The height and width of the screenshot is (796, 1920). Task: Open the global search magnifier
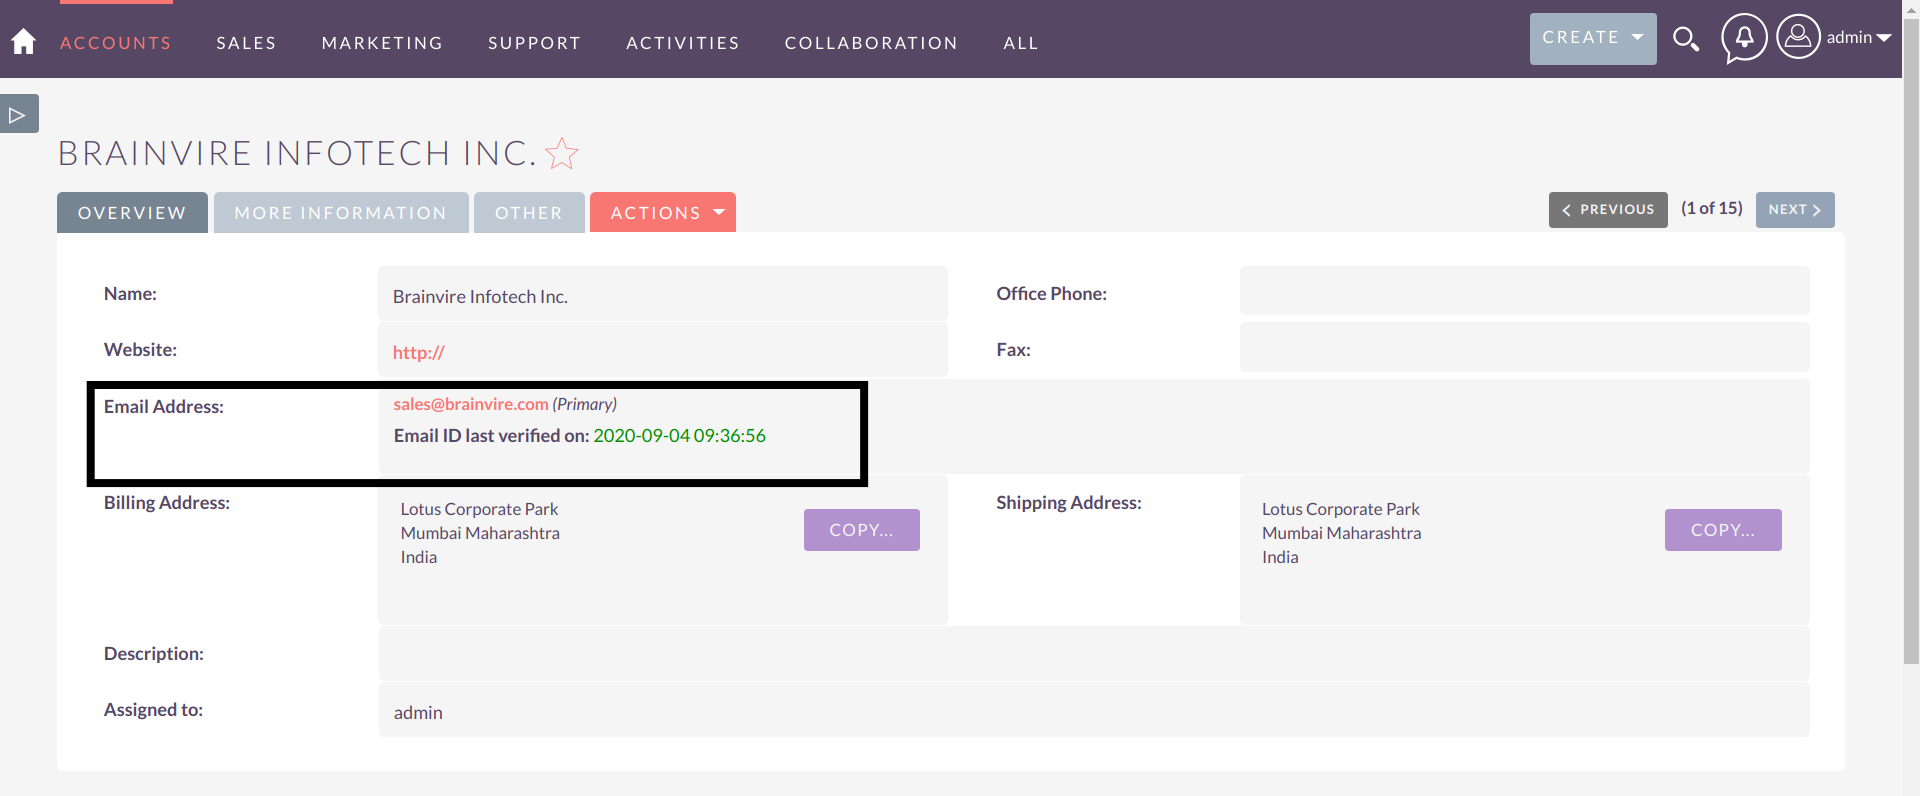[x=1686, y=39]
